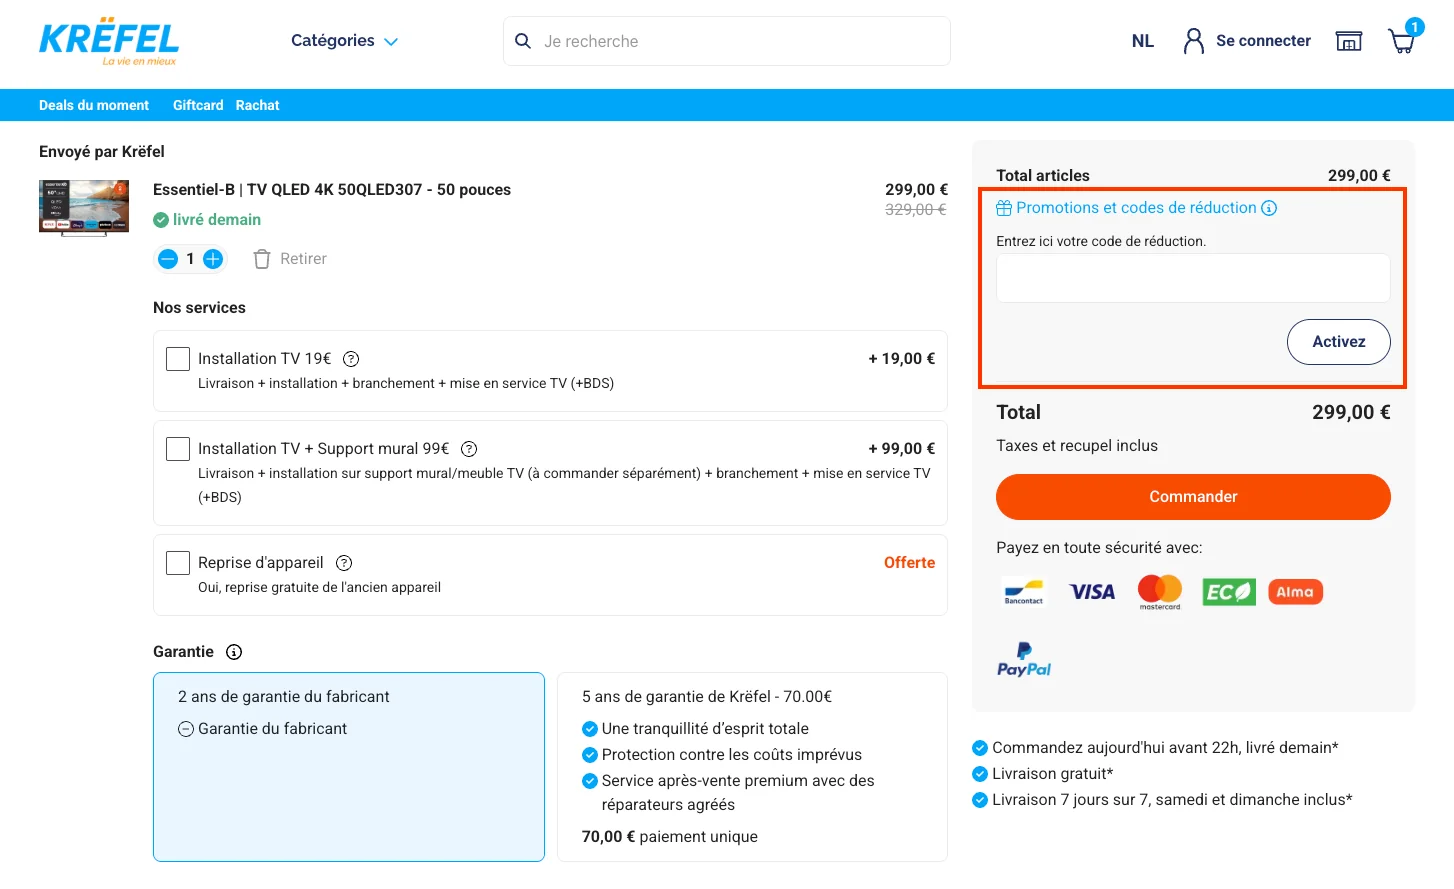
Task: Click the ECO cheque payment logo
Action: (x=1229, y=592)
